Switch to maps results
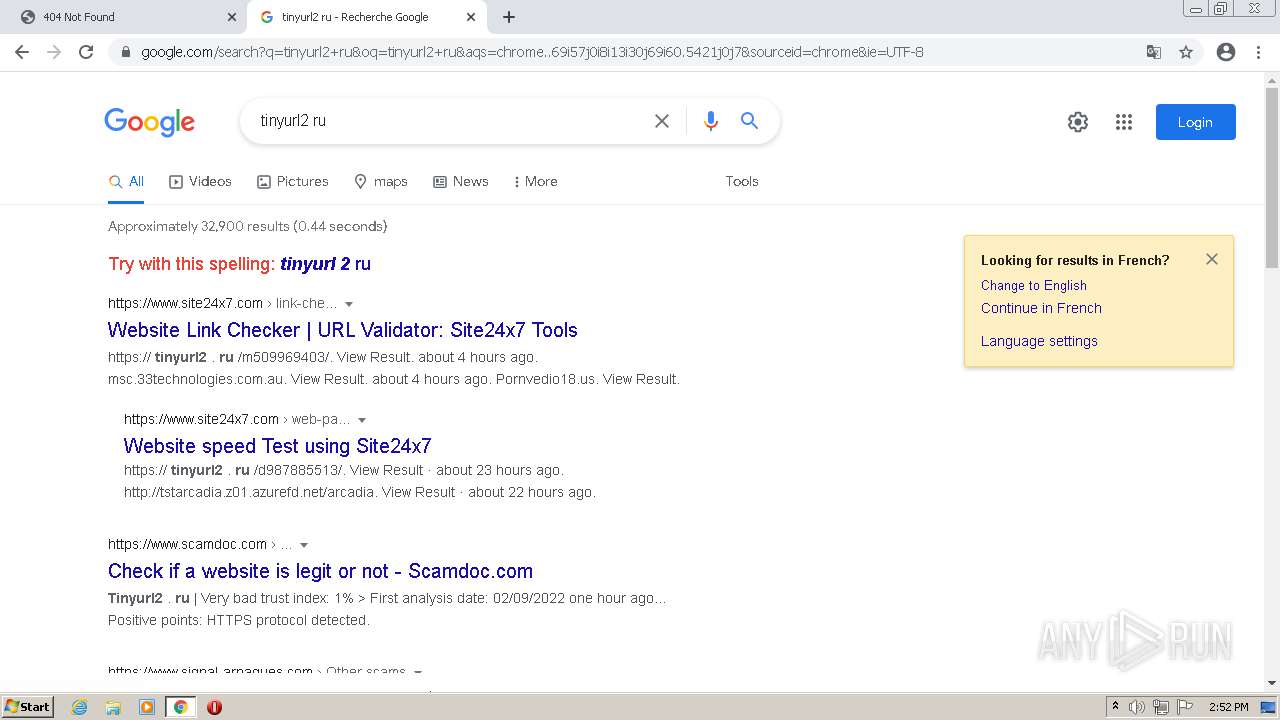 coord(381,182)
